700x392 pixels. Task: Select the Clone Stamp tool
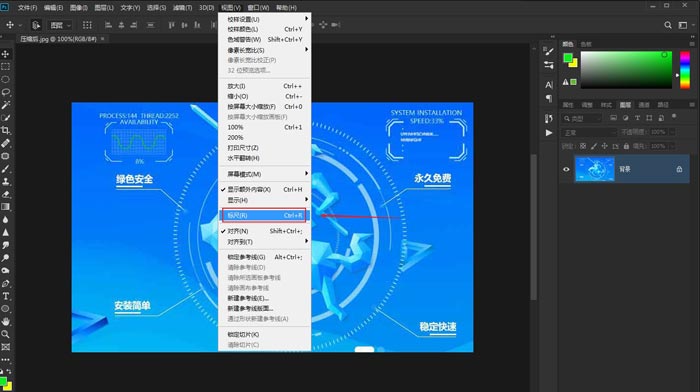5,181
